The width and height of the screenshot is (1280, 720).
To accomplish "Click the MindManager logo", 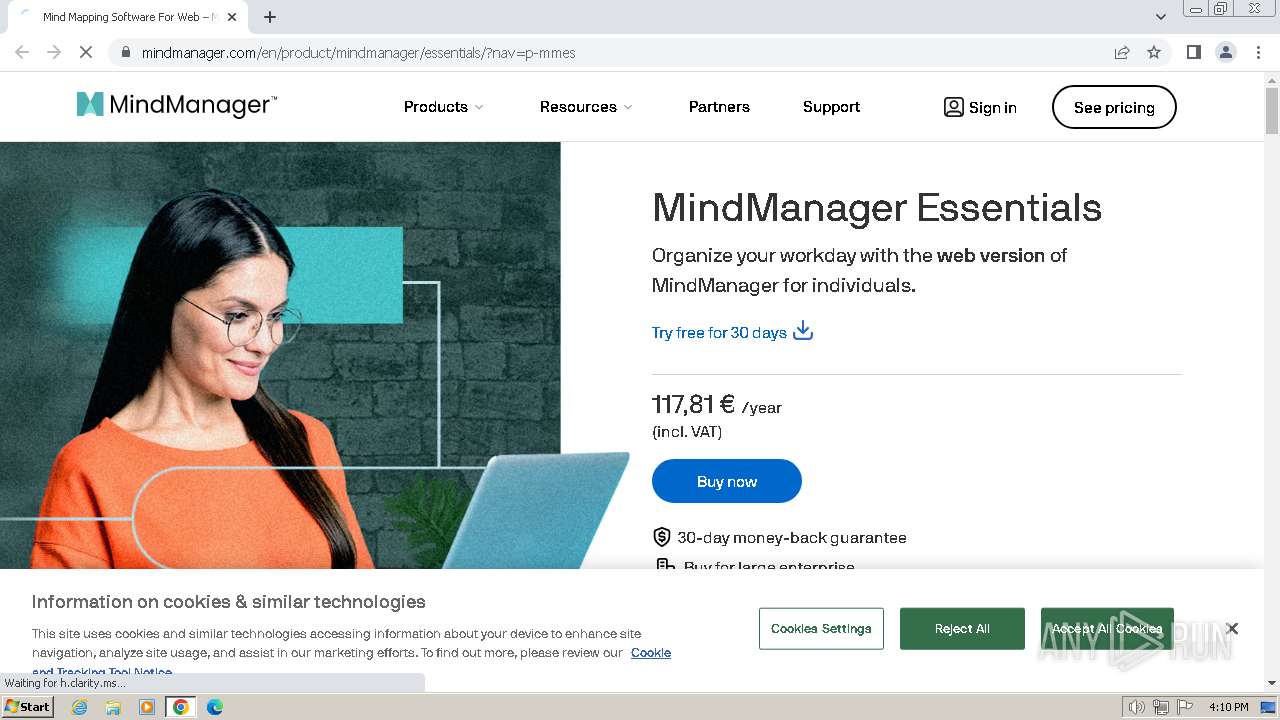I will [x=177, y=105].
